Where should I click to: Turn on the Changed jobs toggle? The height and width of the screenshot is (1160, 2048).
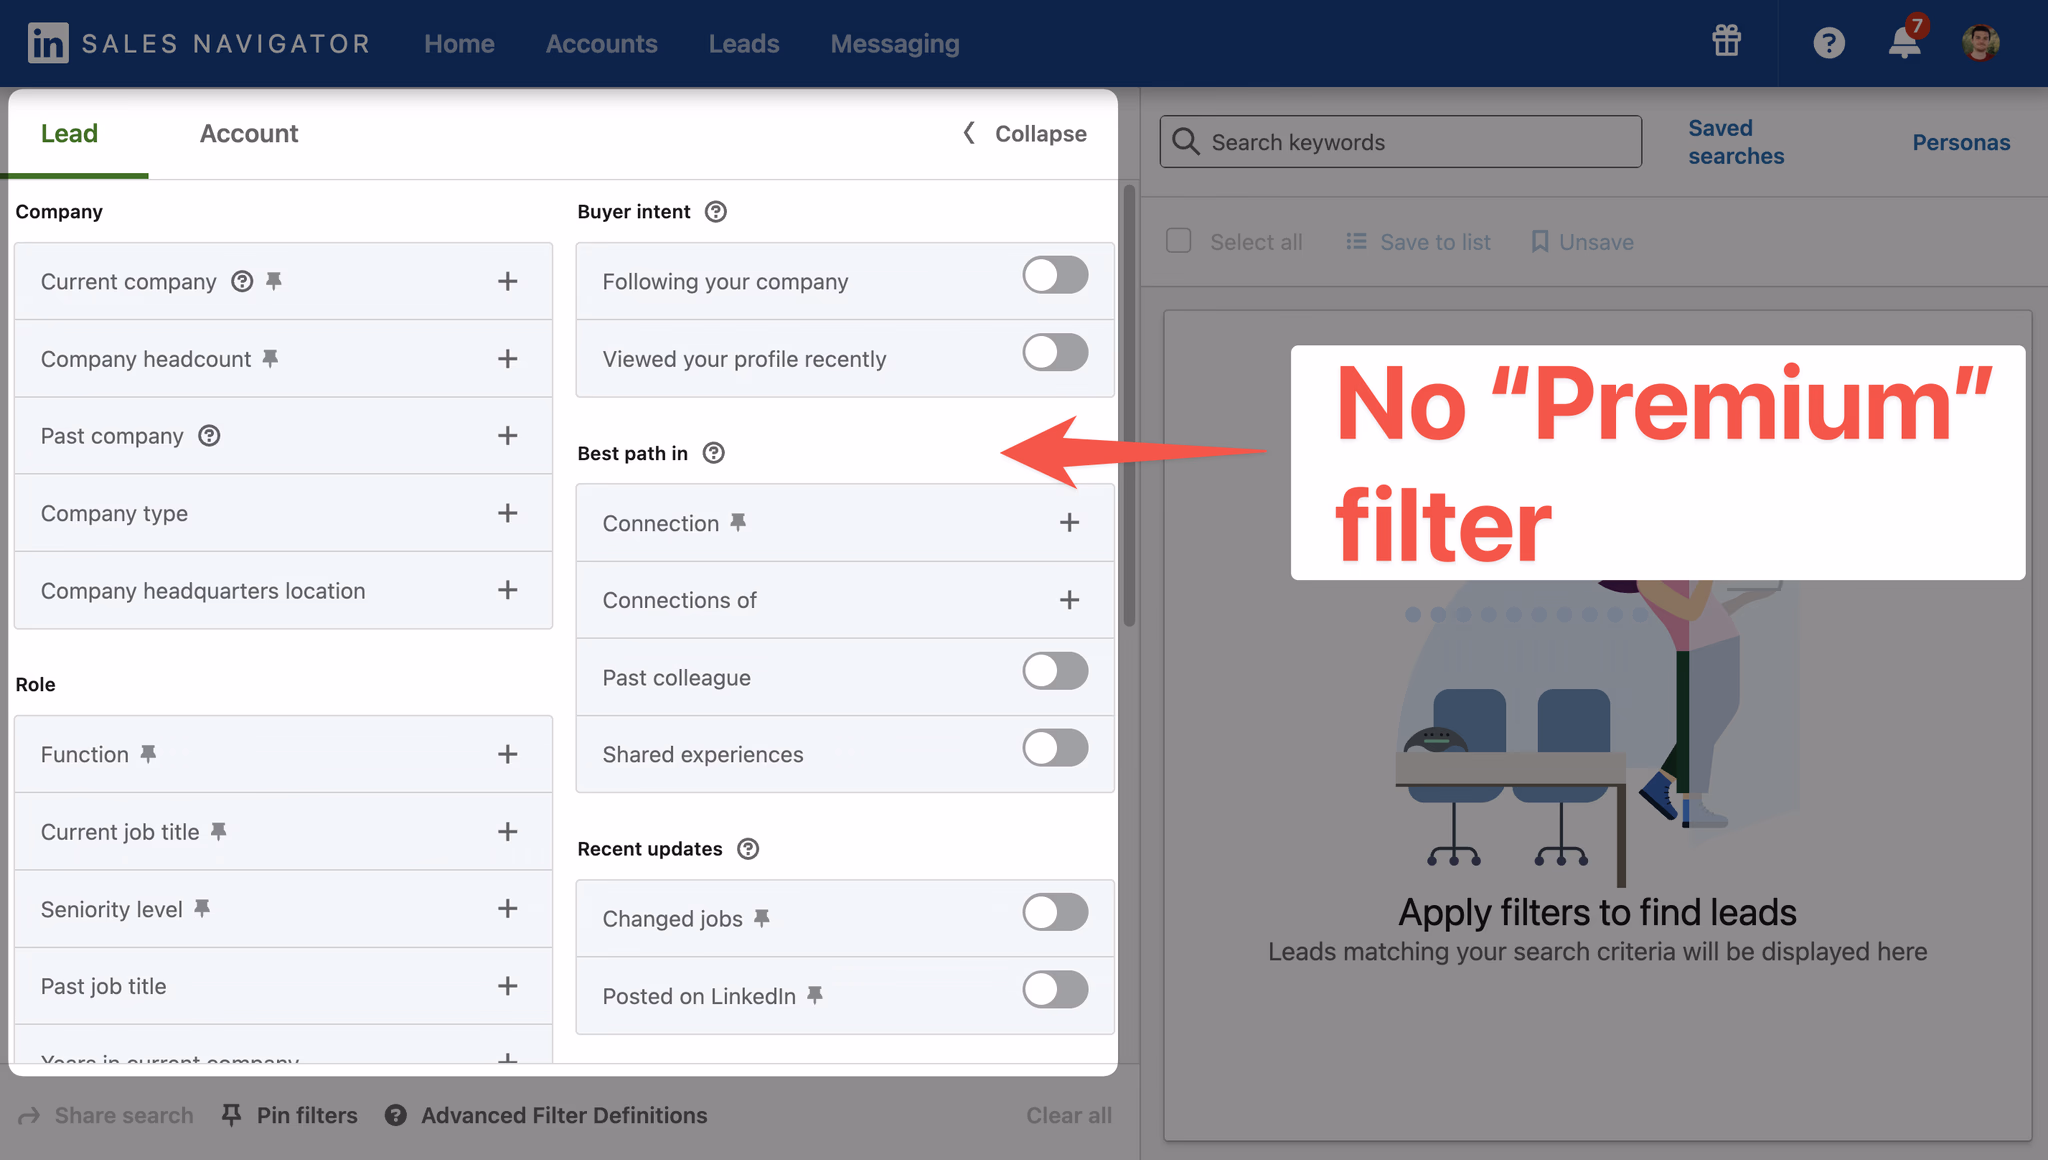tap(1055, 912)
